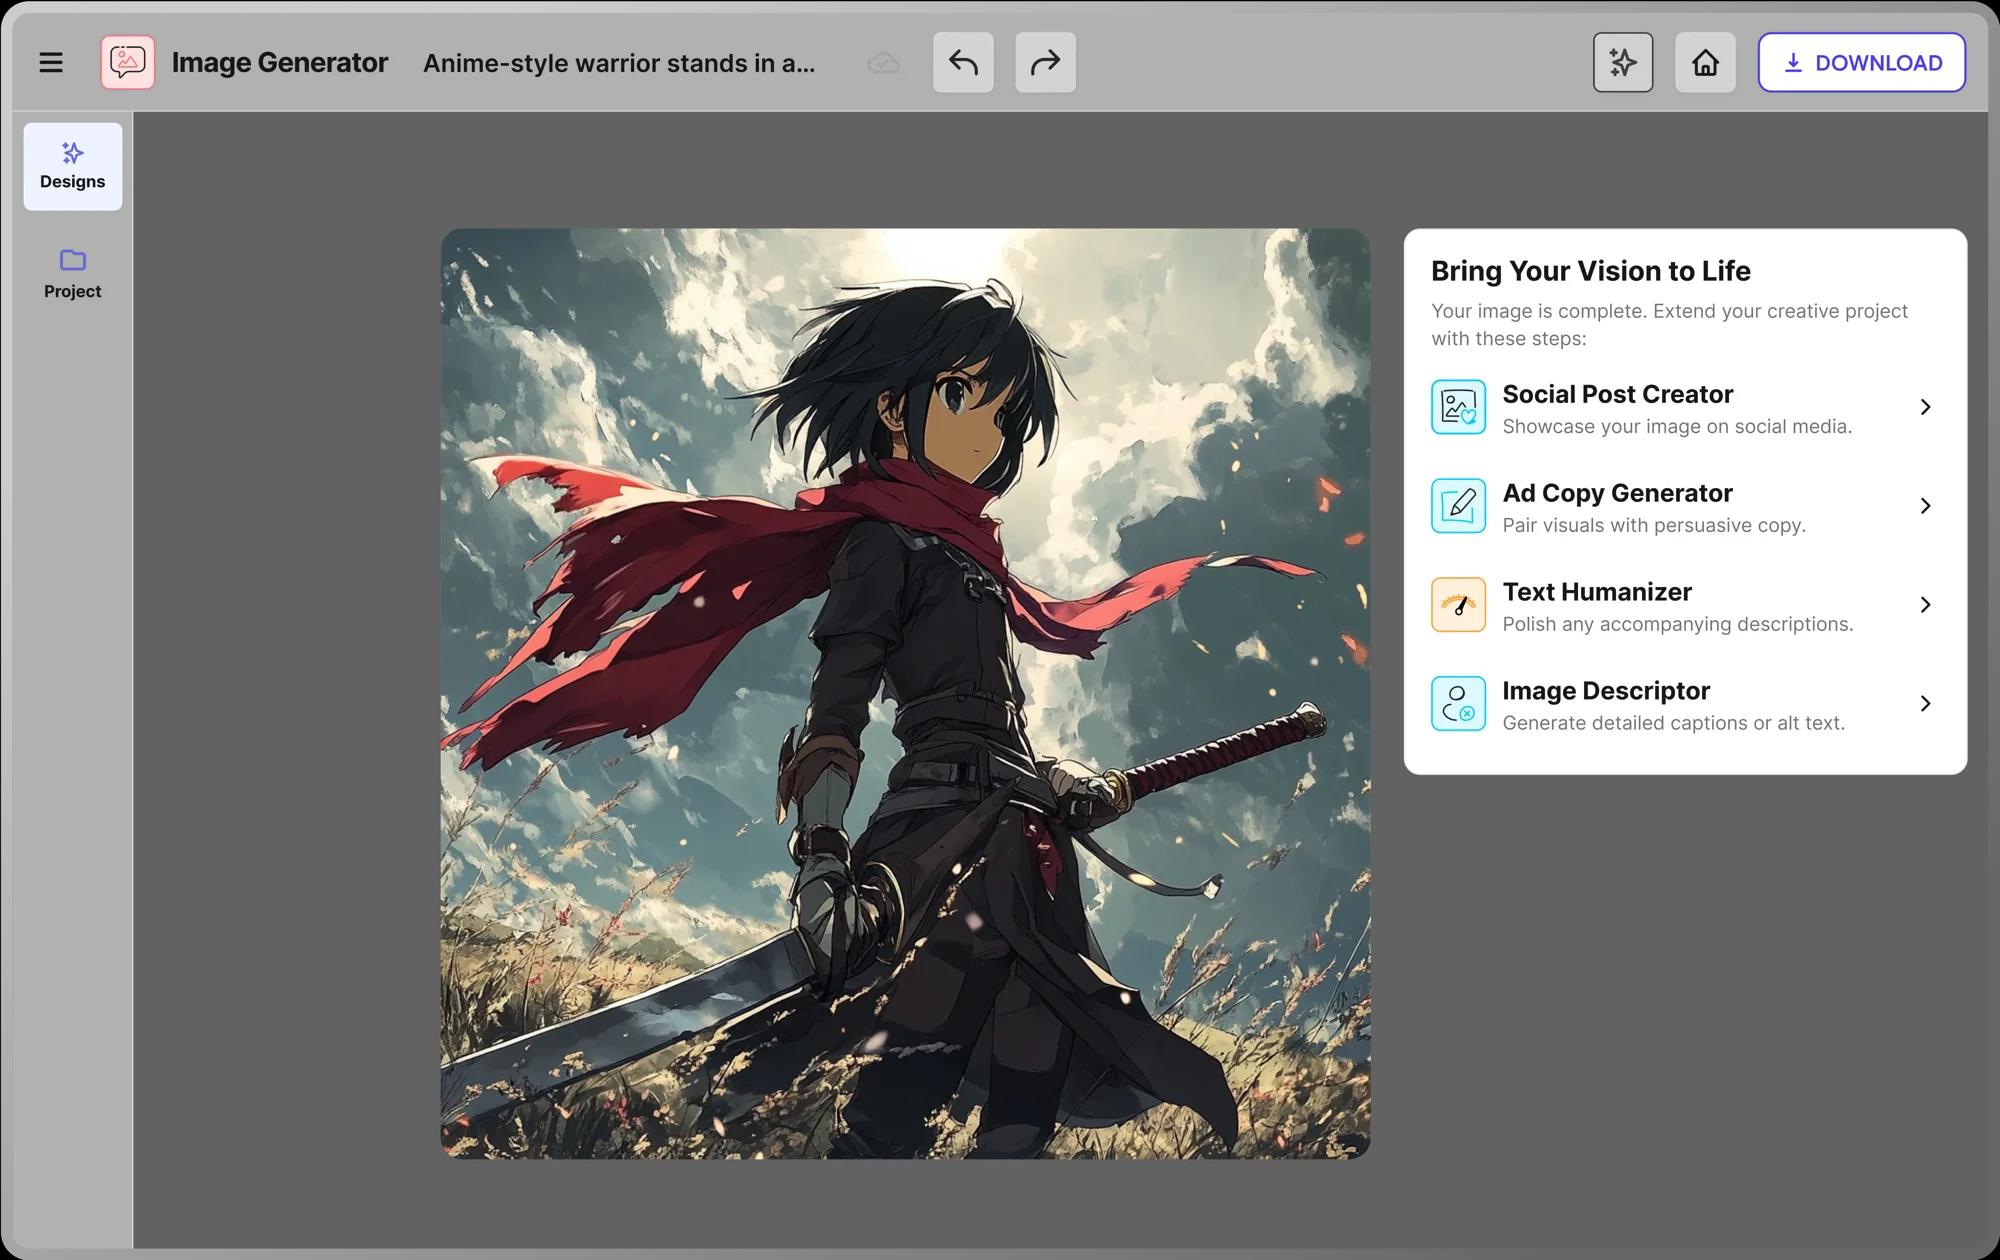Click the Text Humanizer gauge icon
This screenshot has width=2000, height=1260.
pyautogui.click(x=1458, y=604)
